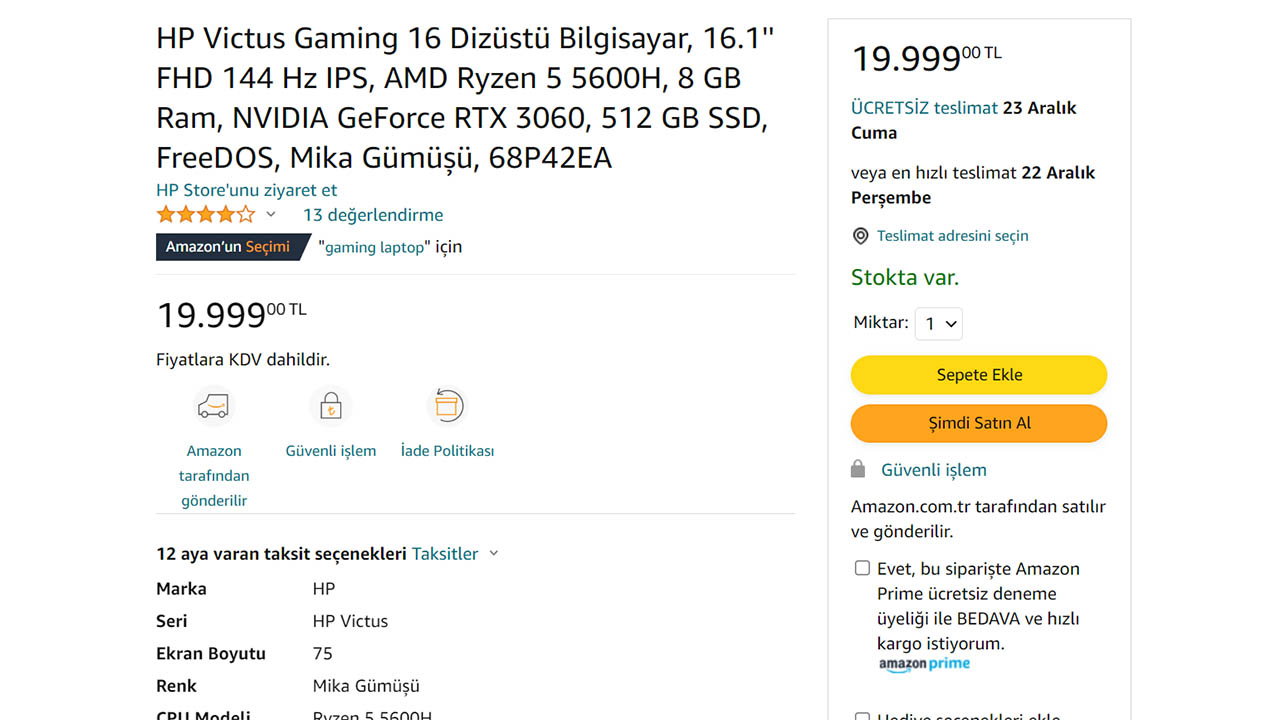Select the Güvenli işlem lock icon
Image resolution: width=1280 pixels, height=720 pixels.
click(330, 404)
